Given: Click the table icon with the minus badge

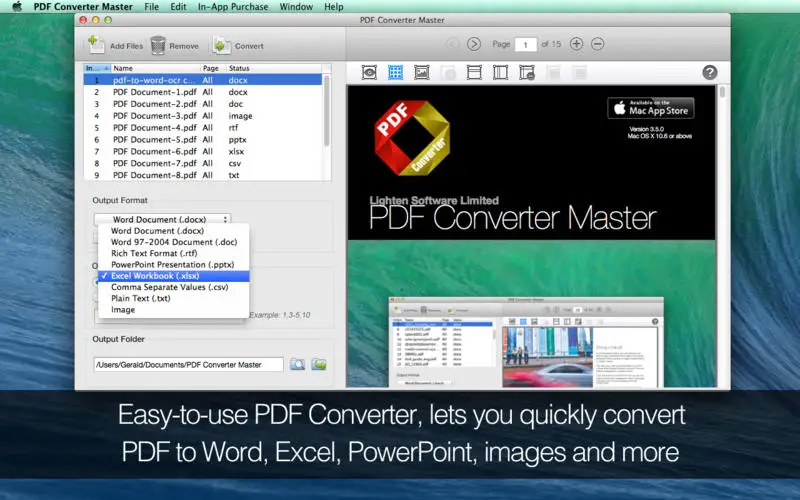Looking at the screenshot, I should (527, 72).
